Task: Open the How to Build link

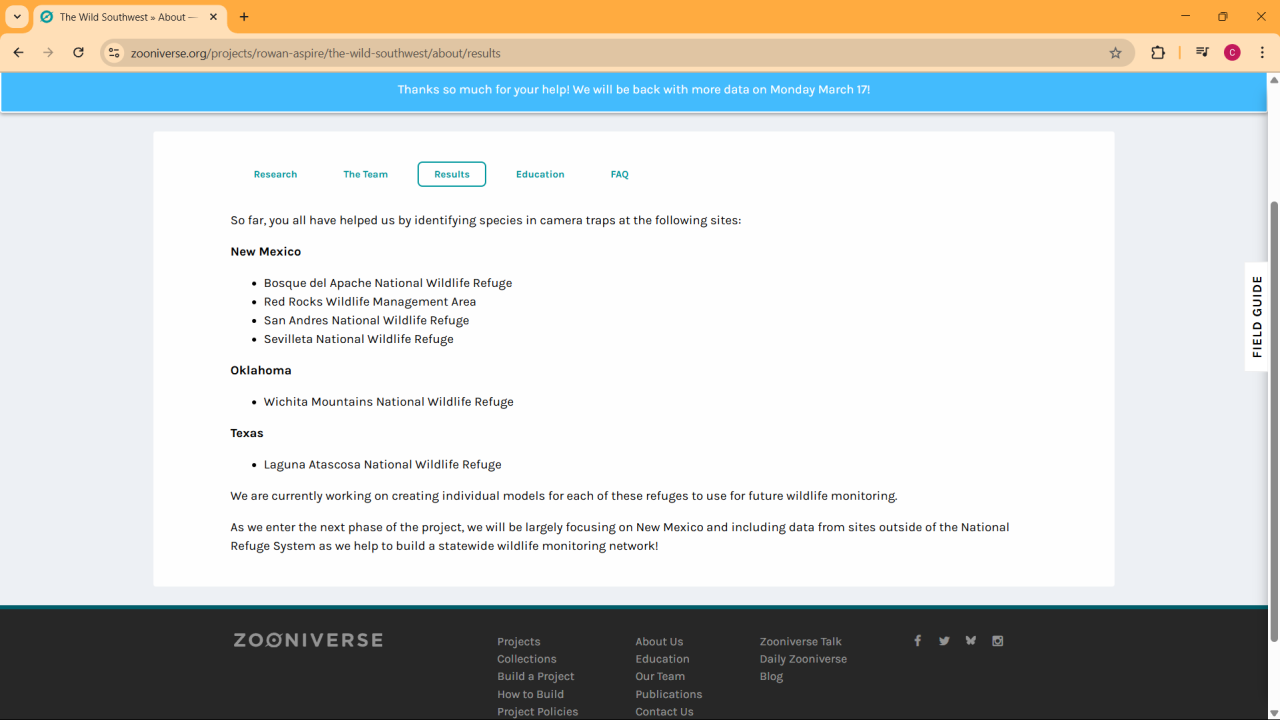Action: [x=531, y=694]
